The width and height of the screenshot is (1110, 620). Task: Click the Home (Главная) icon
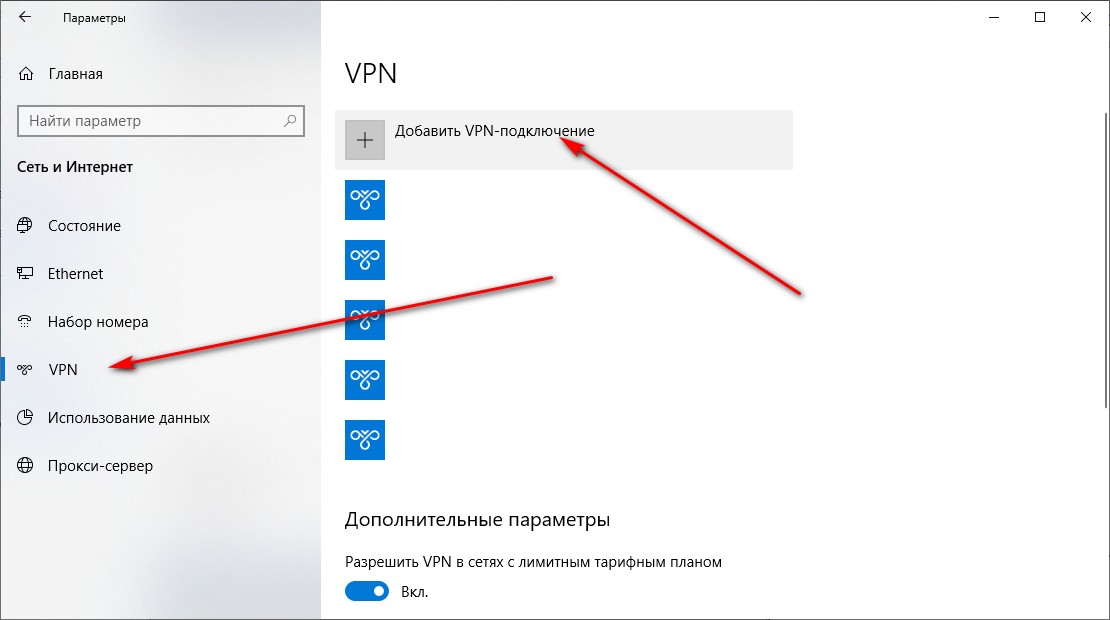(26, 74)
